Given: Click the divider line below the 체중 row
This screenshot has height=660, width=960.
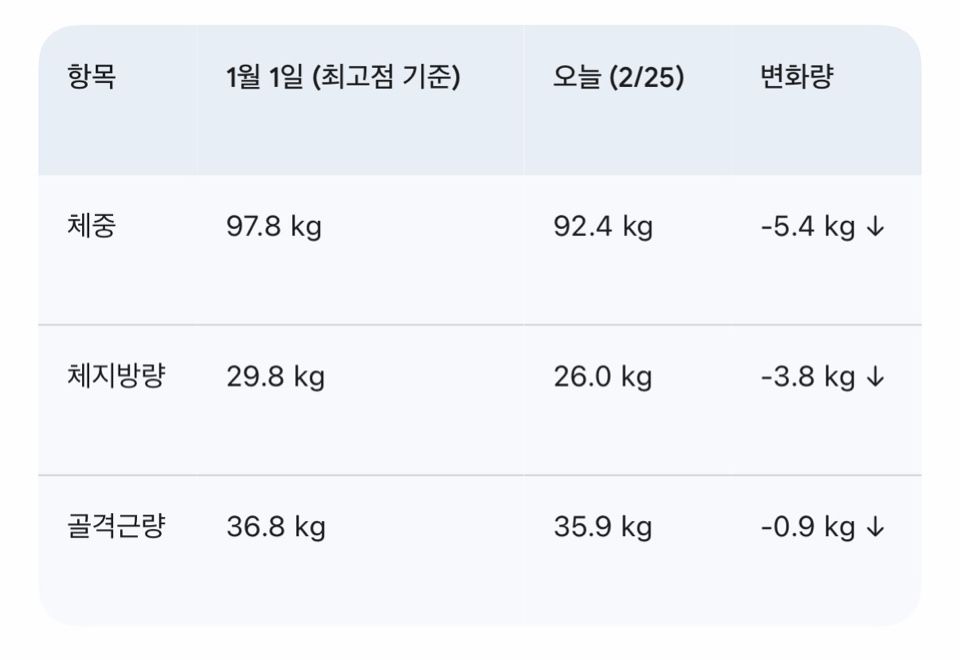Looking at the screenshot, I should (480, 325).
